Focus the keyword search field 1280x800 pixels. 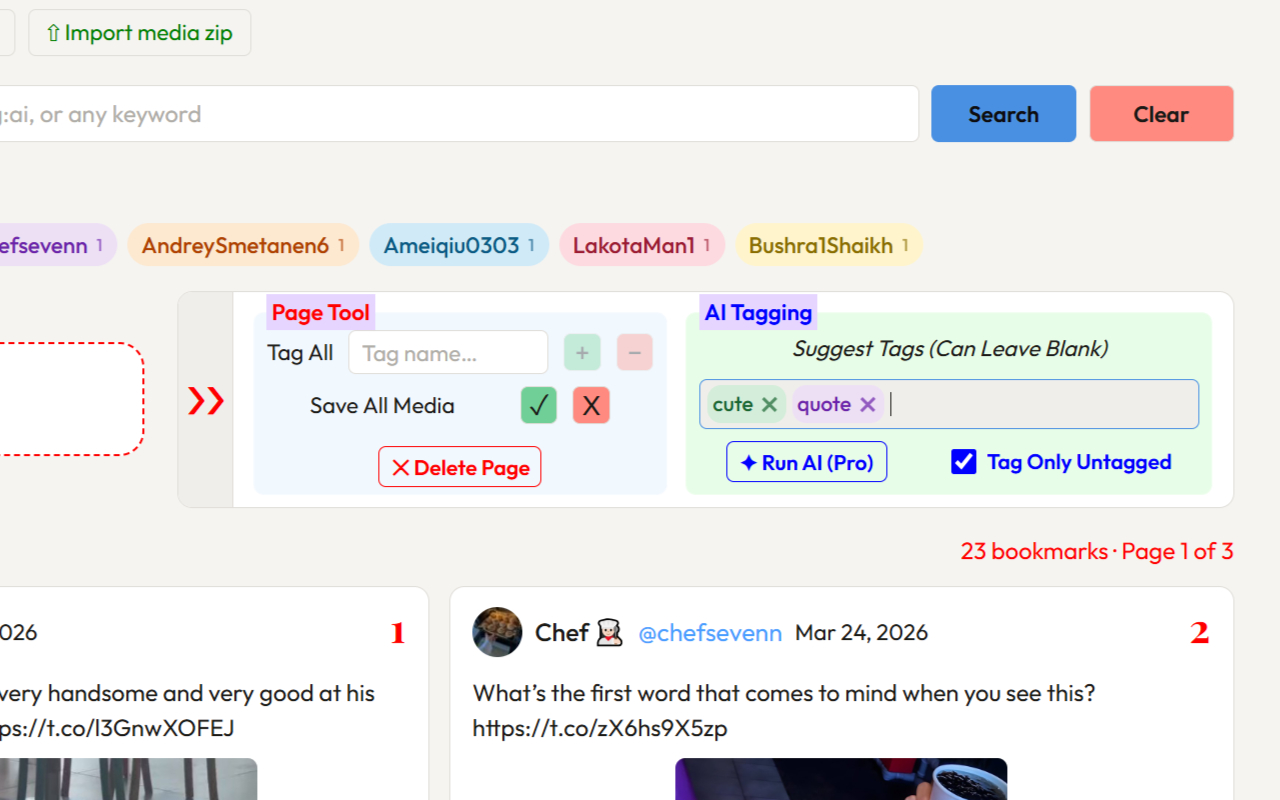(x=458, y=114)
